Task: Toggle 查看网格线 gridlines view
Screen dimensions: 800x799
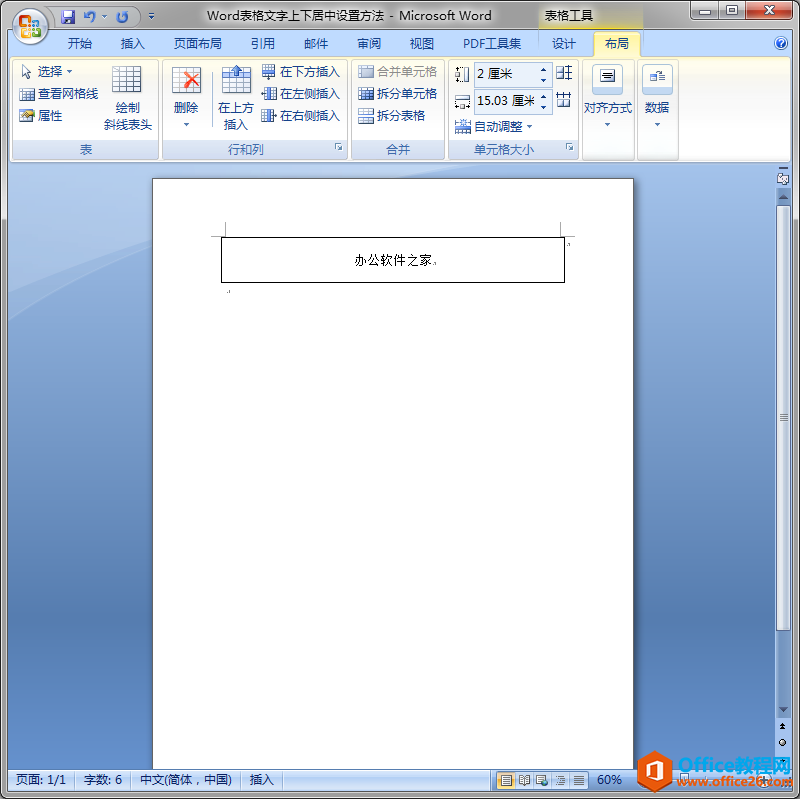Action: click(x=59, y=94)
